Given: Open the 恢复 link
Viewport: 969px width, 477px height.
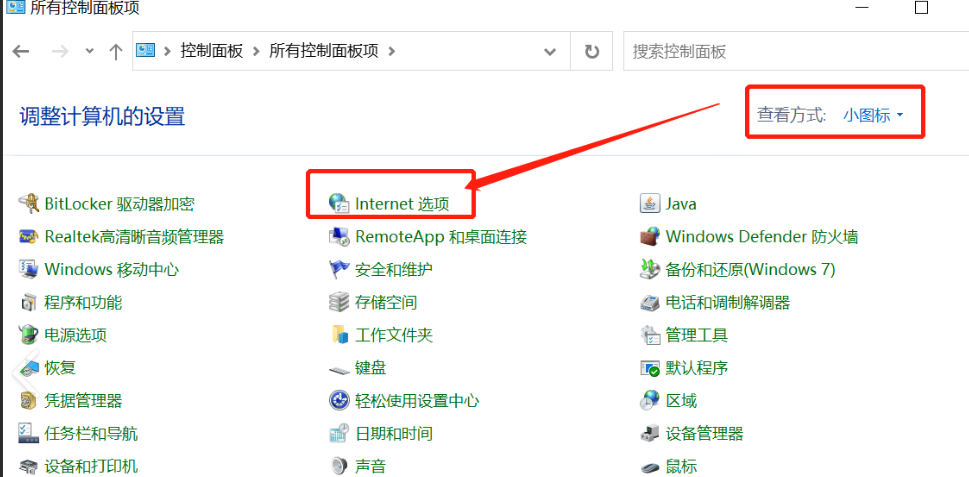Looking at the screenshot, I should pyautogui.click(x=60, y=368).
